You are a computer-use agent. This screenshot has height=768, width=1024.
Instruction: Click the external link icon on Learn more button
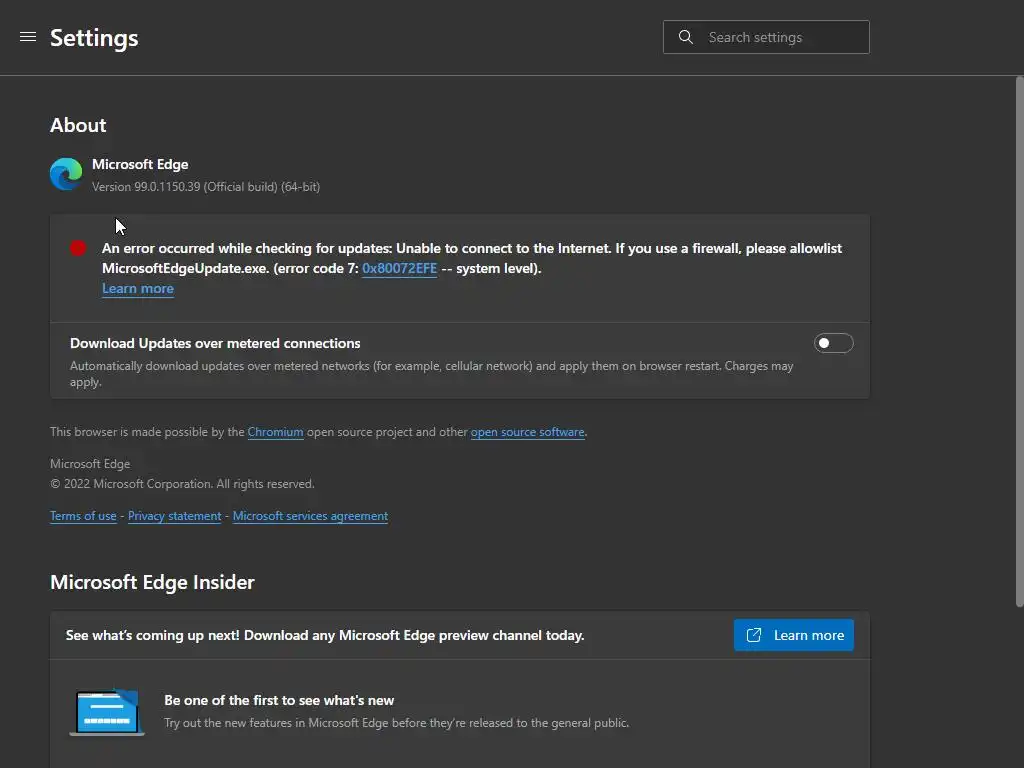coord(755,635)
